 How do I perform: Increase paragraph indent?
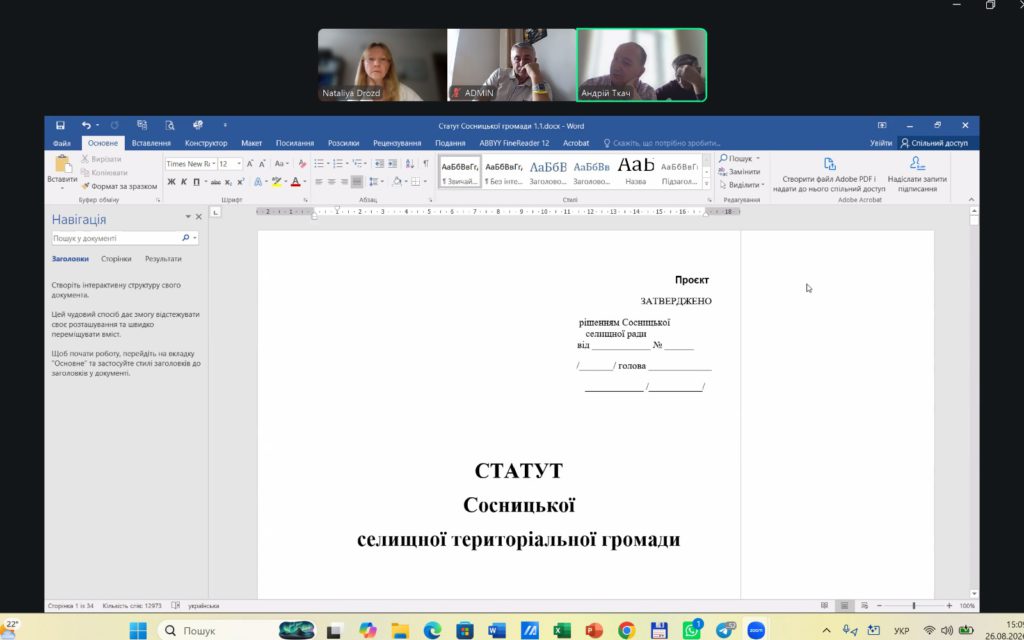pyautogui.click(x=392, y=164)
